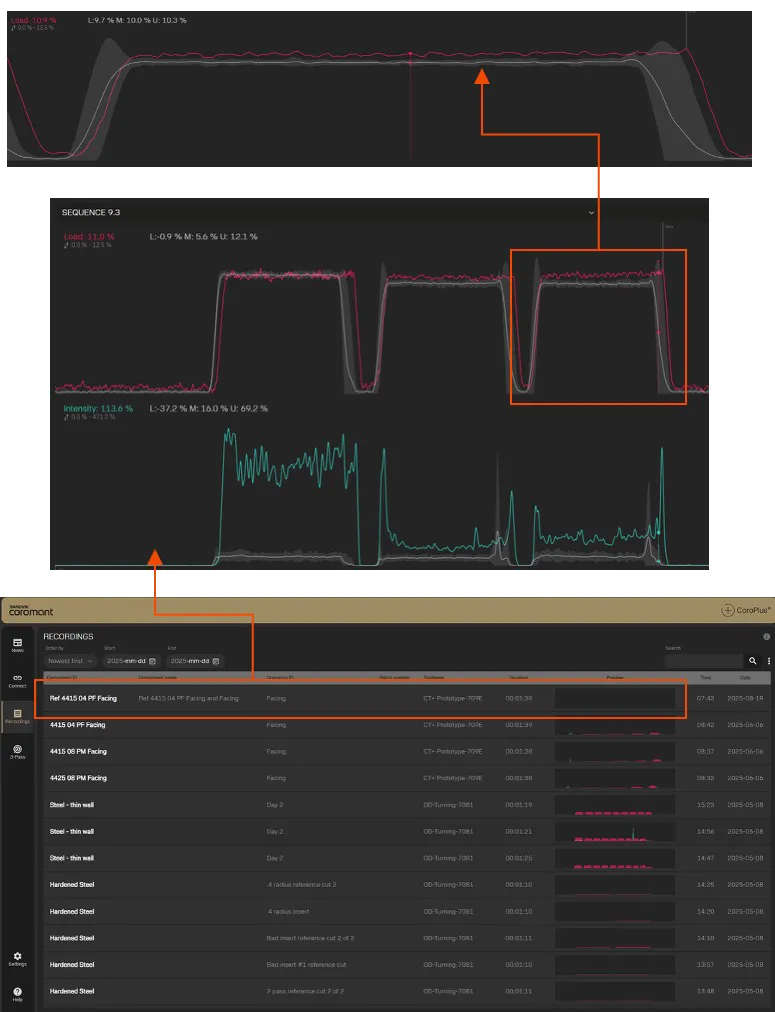Open the News section in sidebar

pos(17,645)
